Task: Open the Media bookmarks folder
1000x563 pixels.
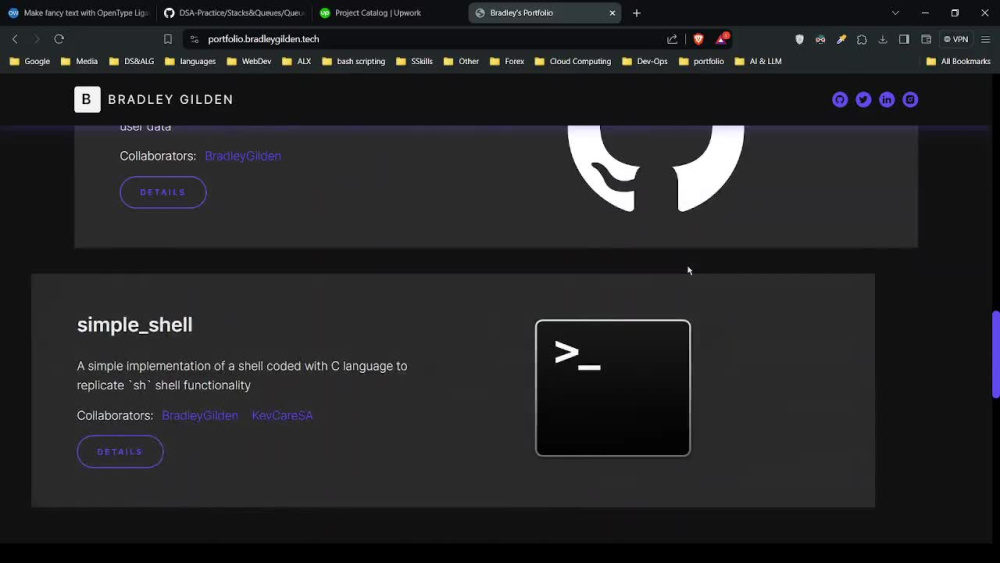Action: (79, 61)
